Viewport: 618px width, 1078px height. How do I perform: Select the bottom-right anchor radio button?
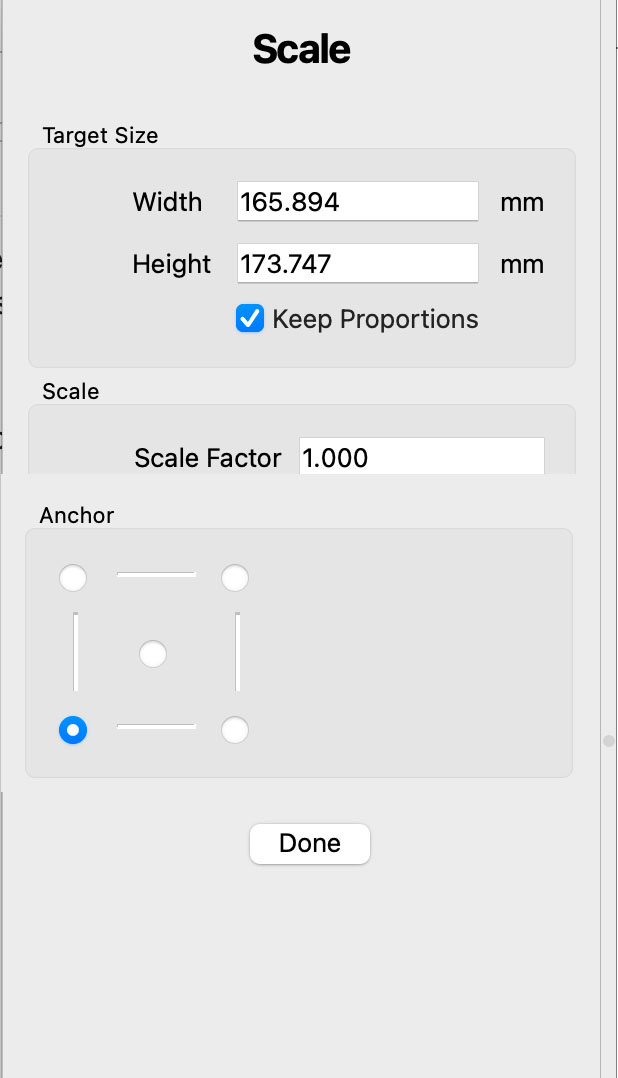pyautogui.click(x=235, y=731)
